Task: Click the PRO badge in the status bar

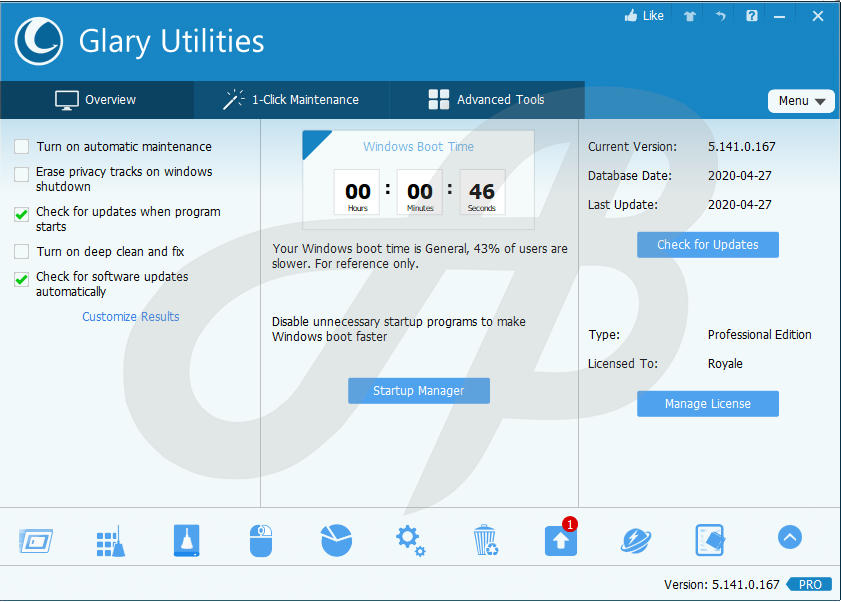Action: [809, 584]
